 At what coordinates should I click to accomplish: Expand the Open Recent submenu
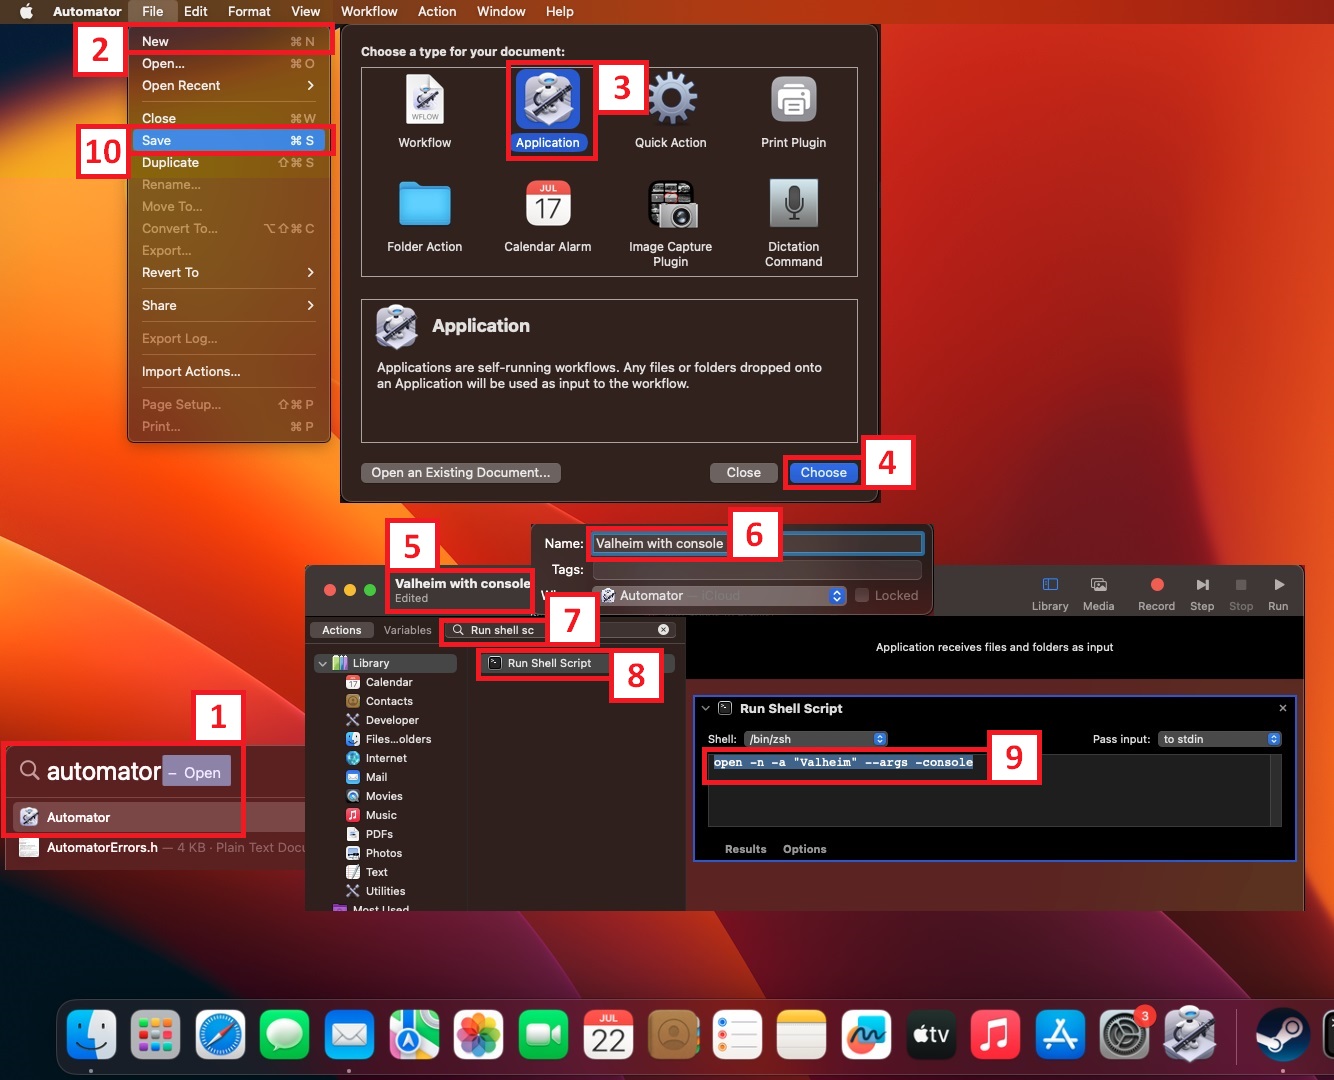(x=228, y=86)
